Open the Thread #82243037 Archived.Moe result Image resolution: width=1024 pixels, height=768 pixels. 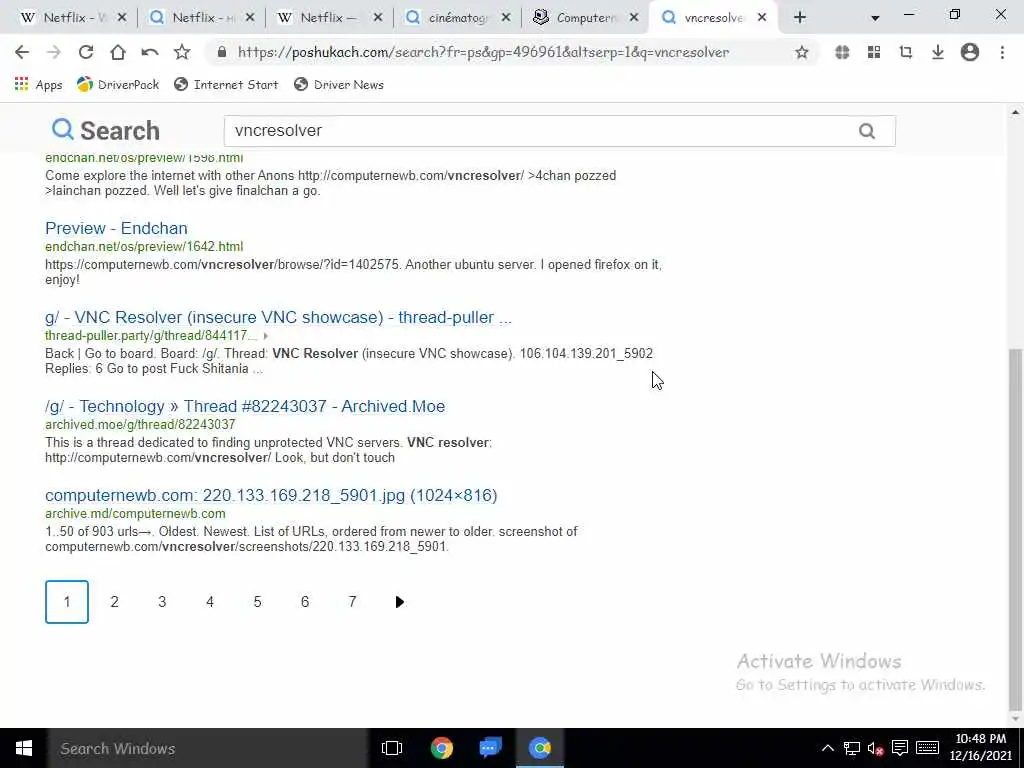tap(245, 406)
